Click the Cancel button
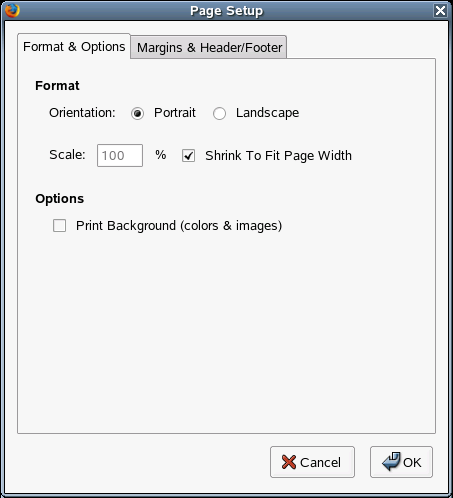This screenshot has height=498, width=453. (312, 462)
